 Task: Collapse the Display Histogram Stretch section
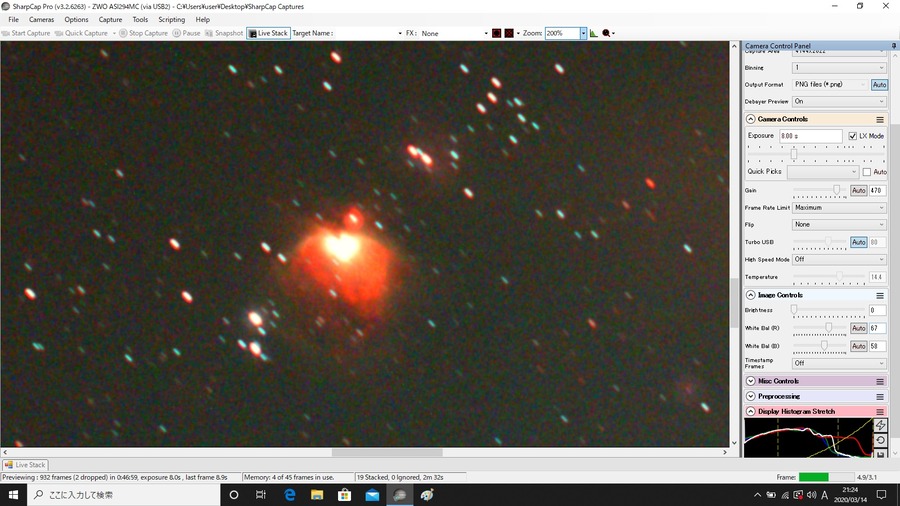click(x=750, y=412)
